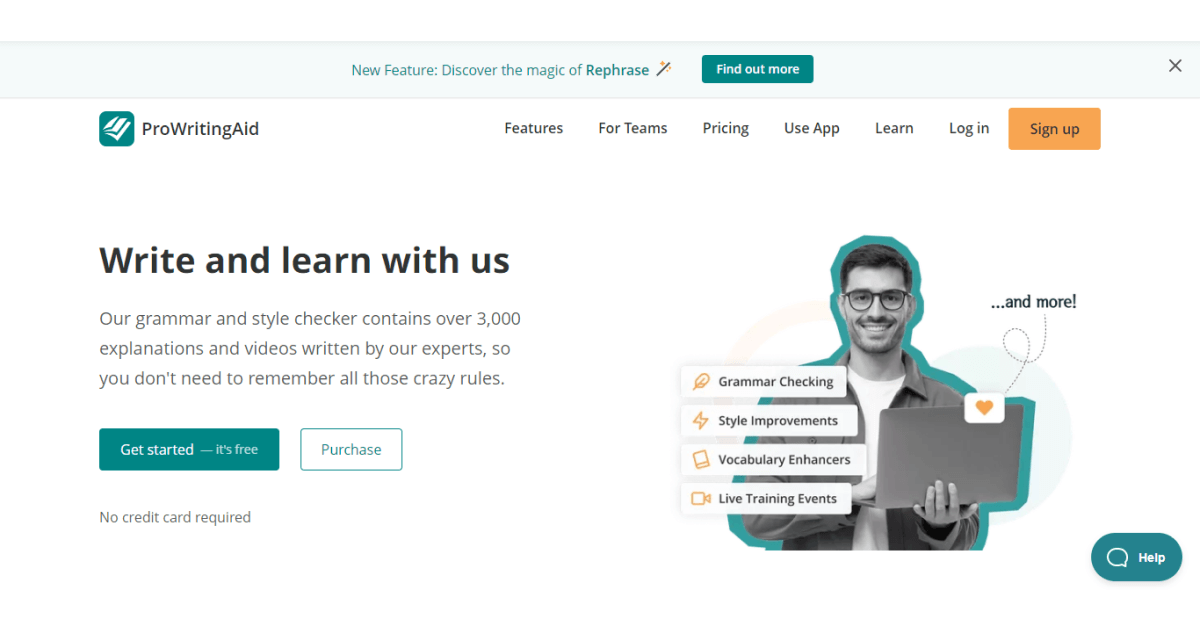Click the Live Training Events label
1200x630 pixels.
click(x=778, y=498)
